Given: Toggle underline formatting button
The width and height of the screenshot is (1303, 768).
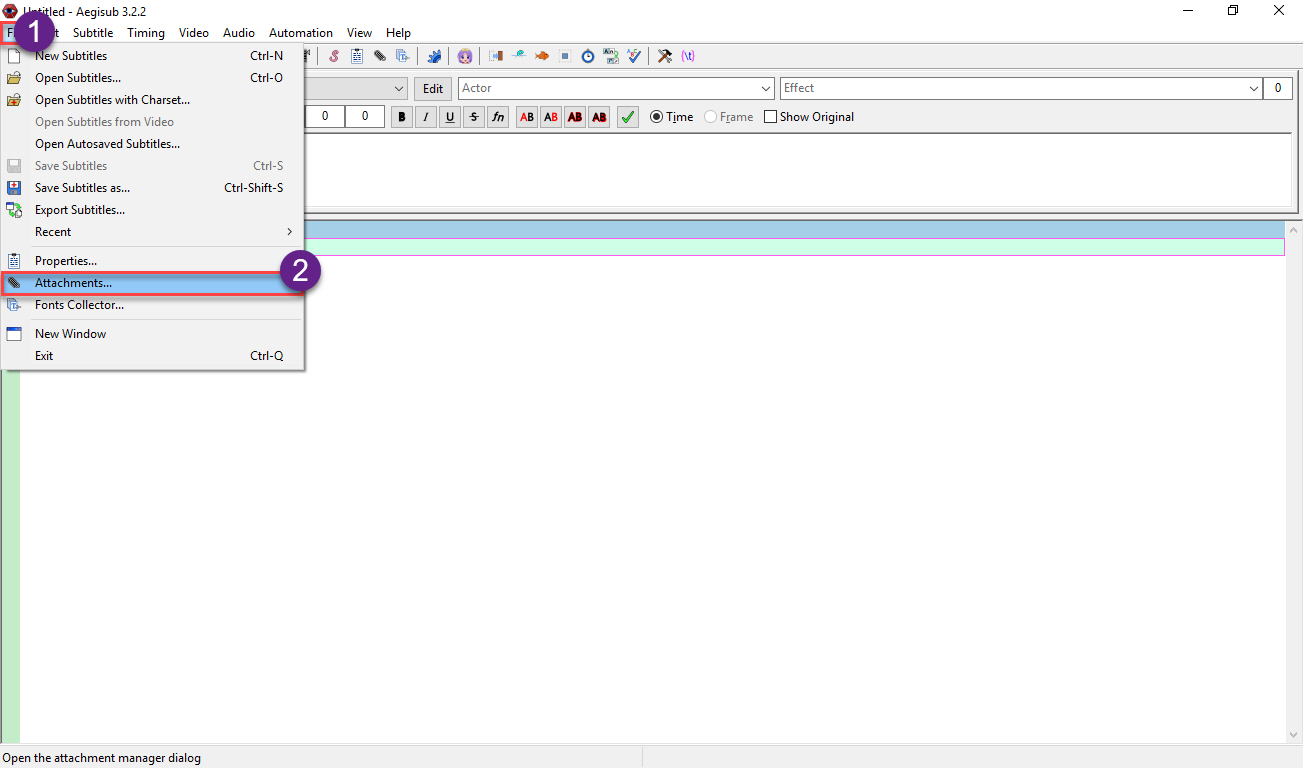Looking at the screenshot, I should click(450, 117).
